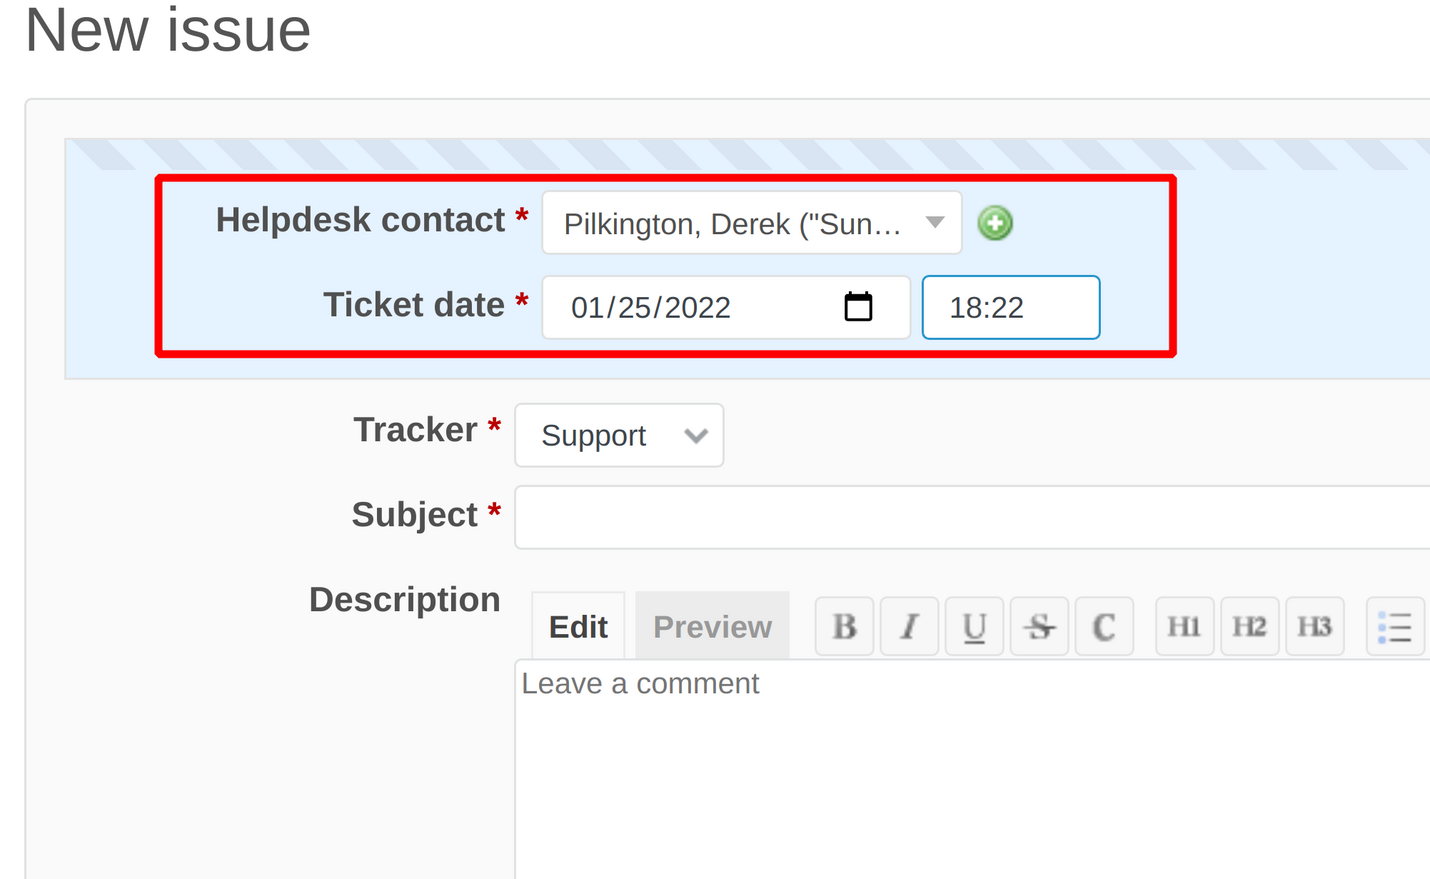Select the inline code formatting icon
1430x879 pixels.
[1103, 625]
